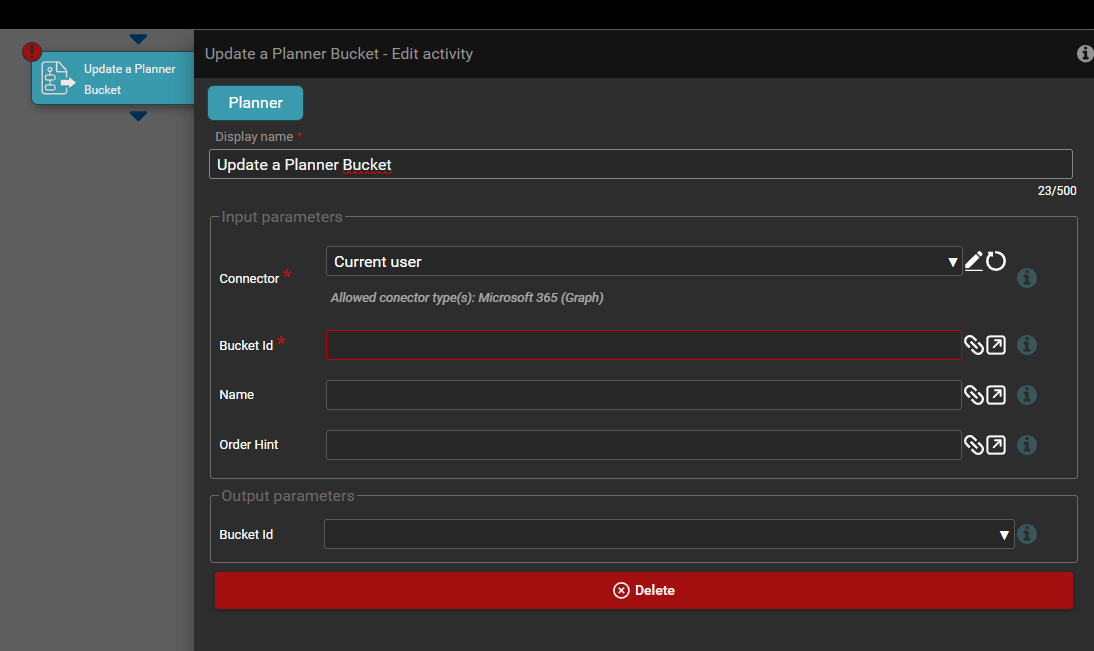
Task: Click the blue arrow below the activity node
Action: (138, 117)
